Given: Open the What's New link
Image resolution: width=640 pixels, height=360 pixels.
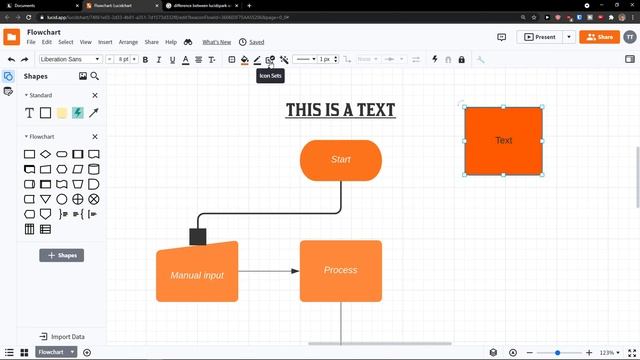Looking at the screenshot, I should 217,42.
